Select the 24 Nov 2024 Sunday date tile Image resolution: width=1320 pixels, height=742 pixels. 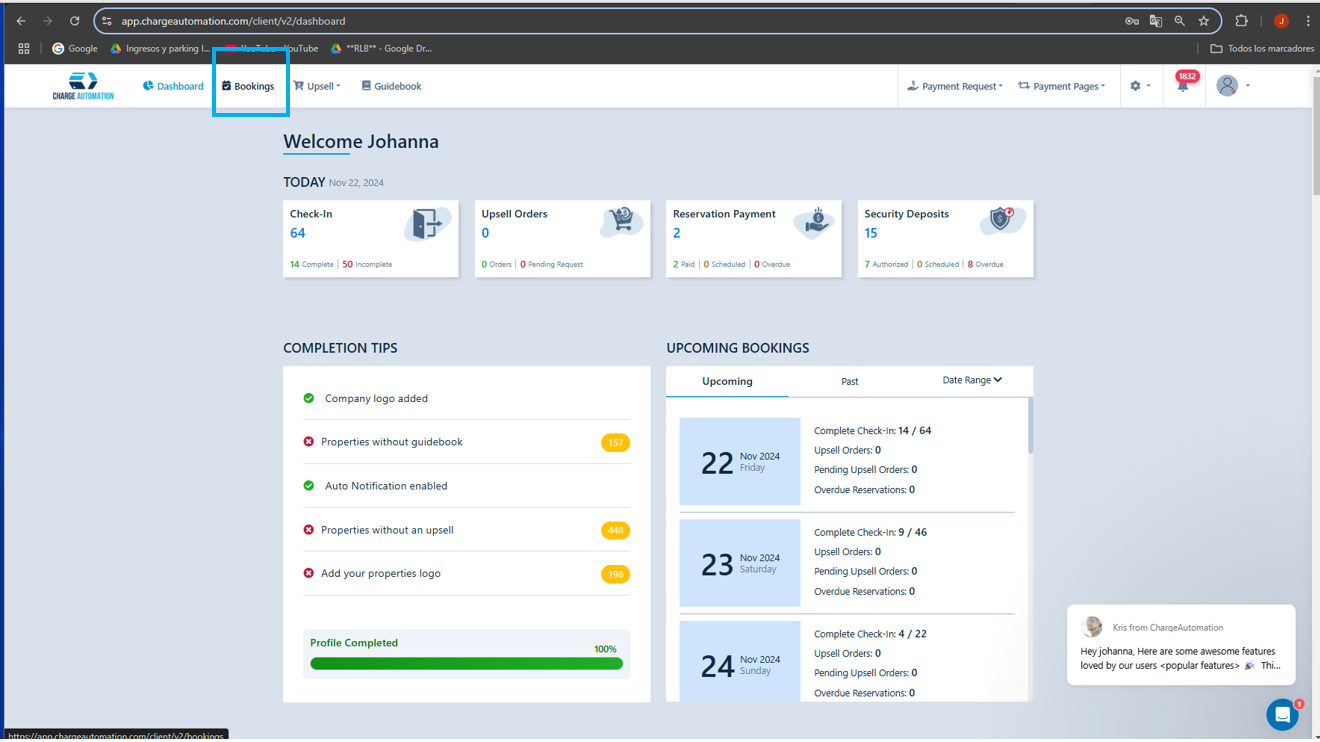click(740, 660)
